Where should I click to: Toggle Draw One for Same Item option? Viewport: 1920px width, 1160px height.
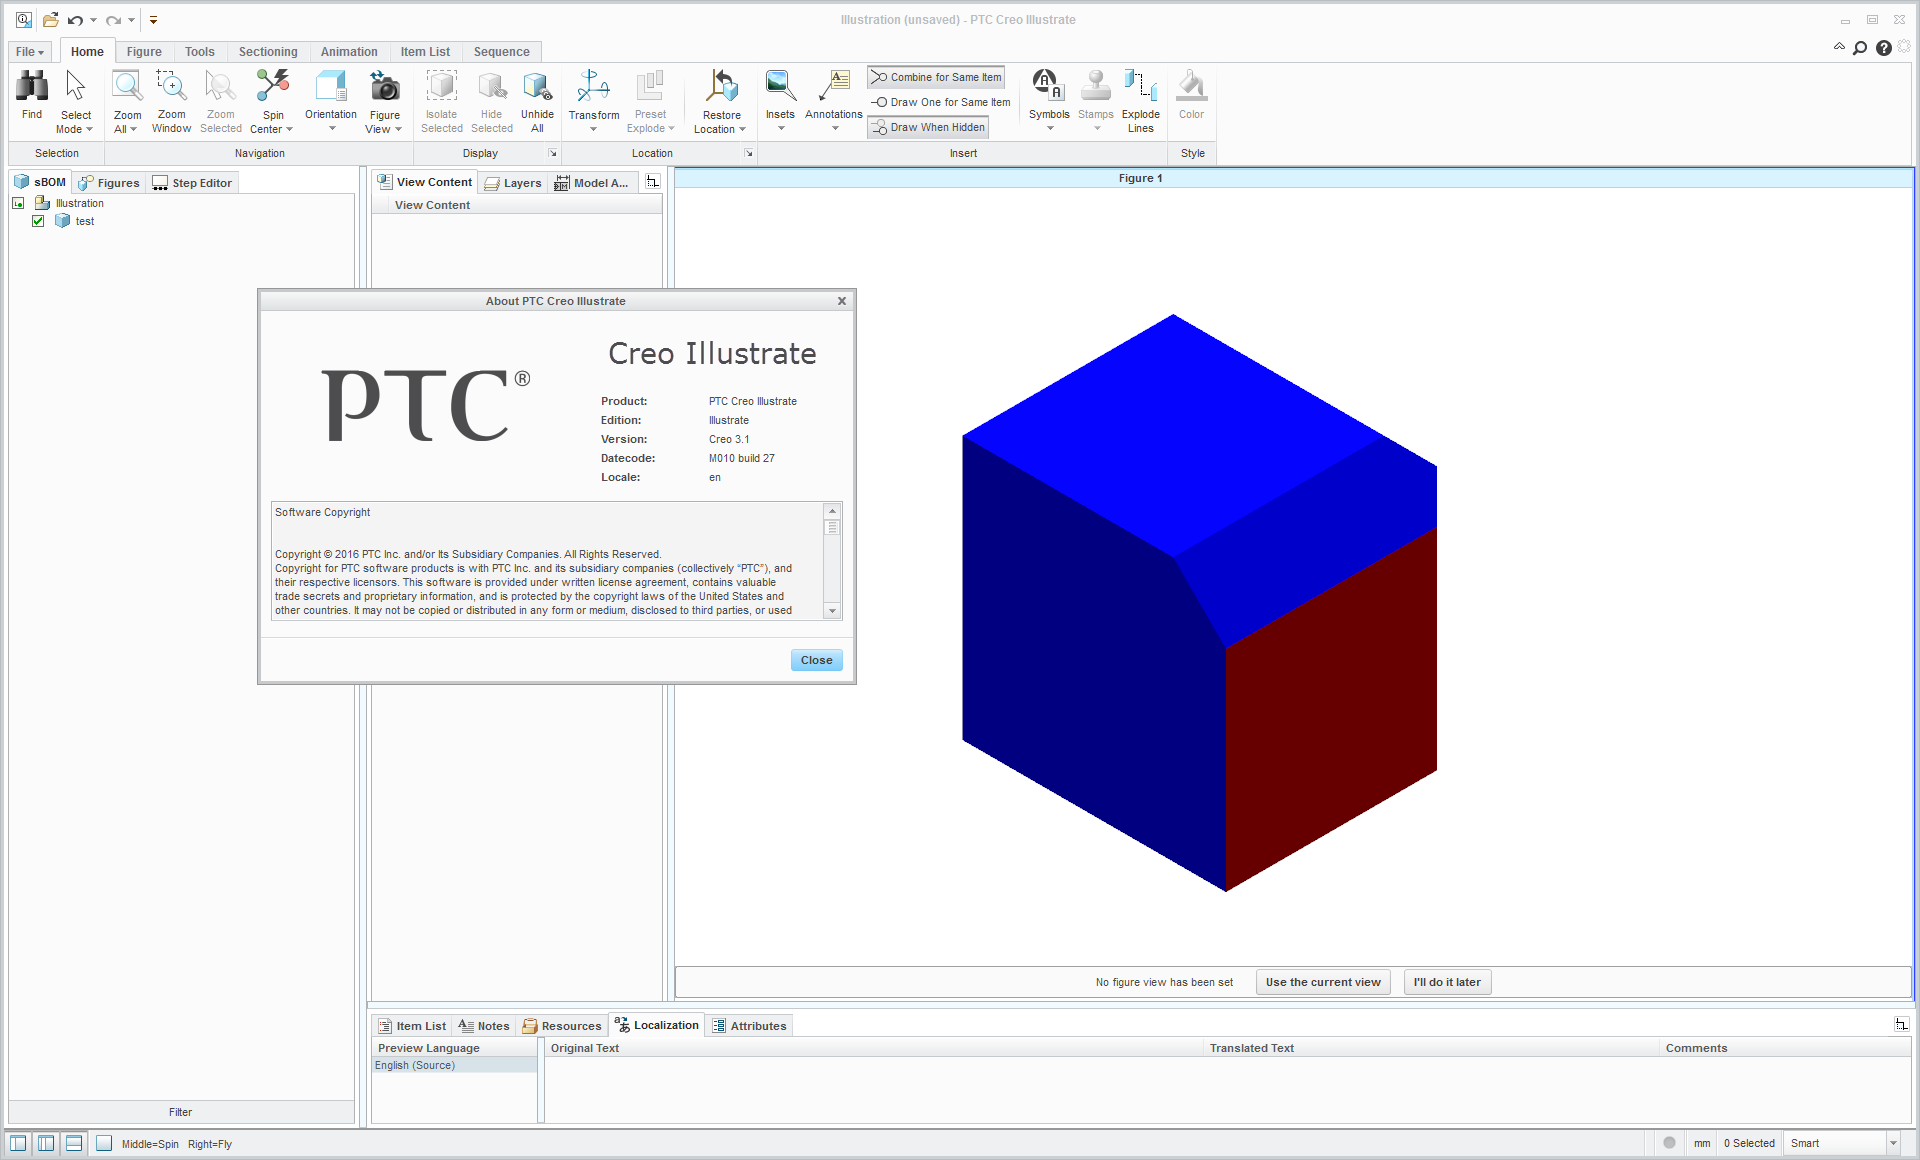click(x=940, y=102)
